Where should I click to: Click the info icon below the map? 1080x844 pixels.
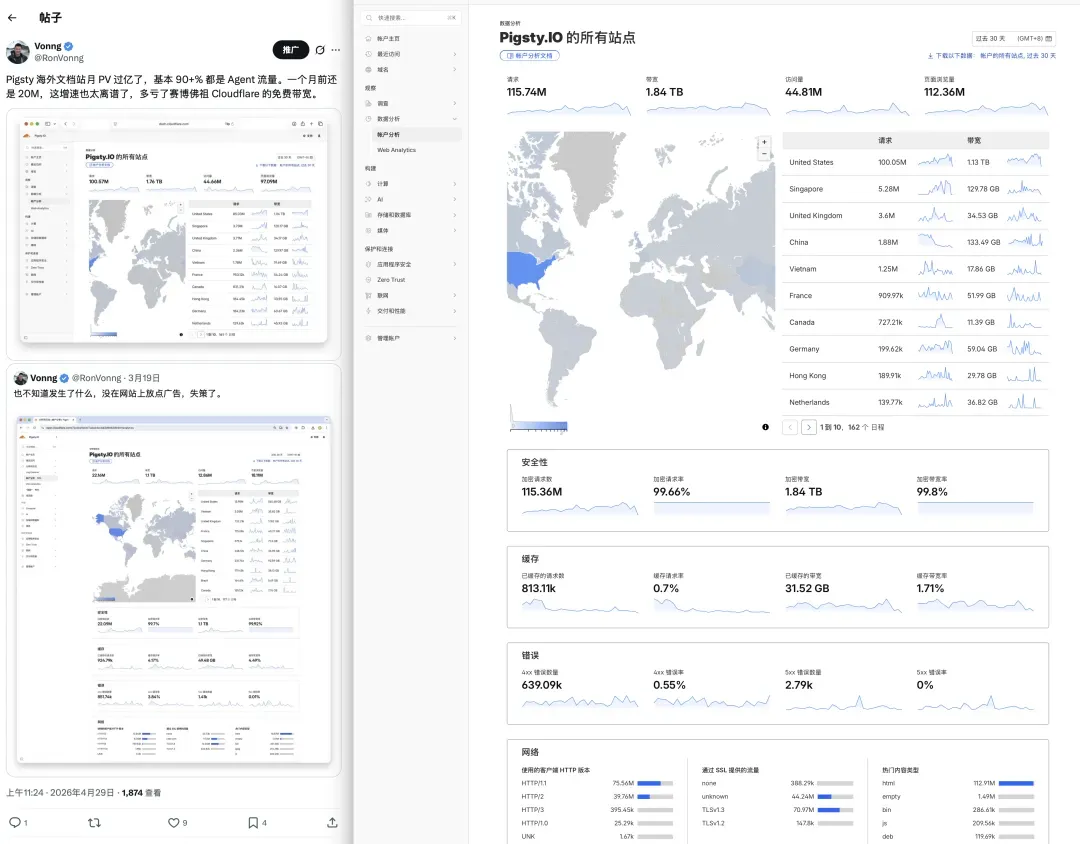(x=765, y=427)
